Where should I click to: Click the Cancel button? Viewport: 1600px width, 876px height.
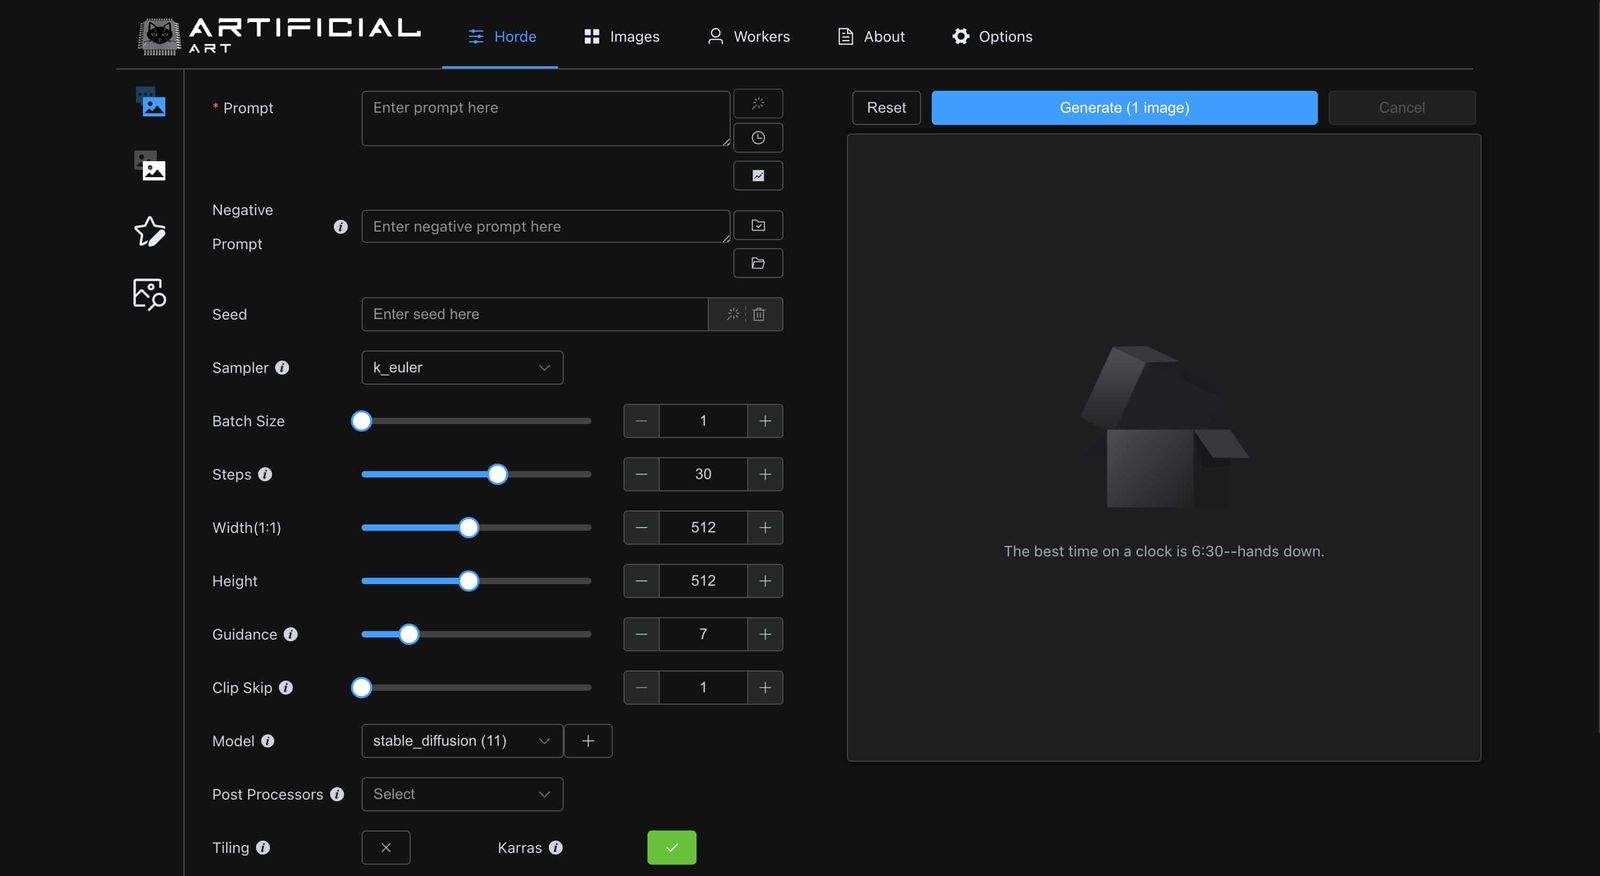[x=1402, y=108]
